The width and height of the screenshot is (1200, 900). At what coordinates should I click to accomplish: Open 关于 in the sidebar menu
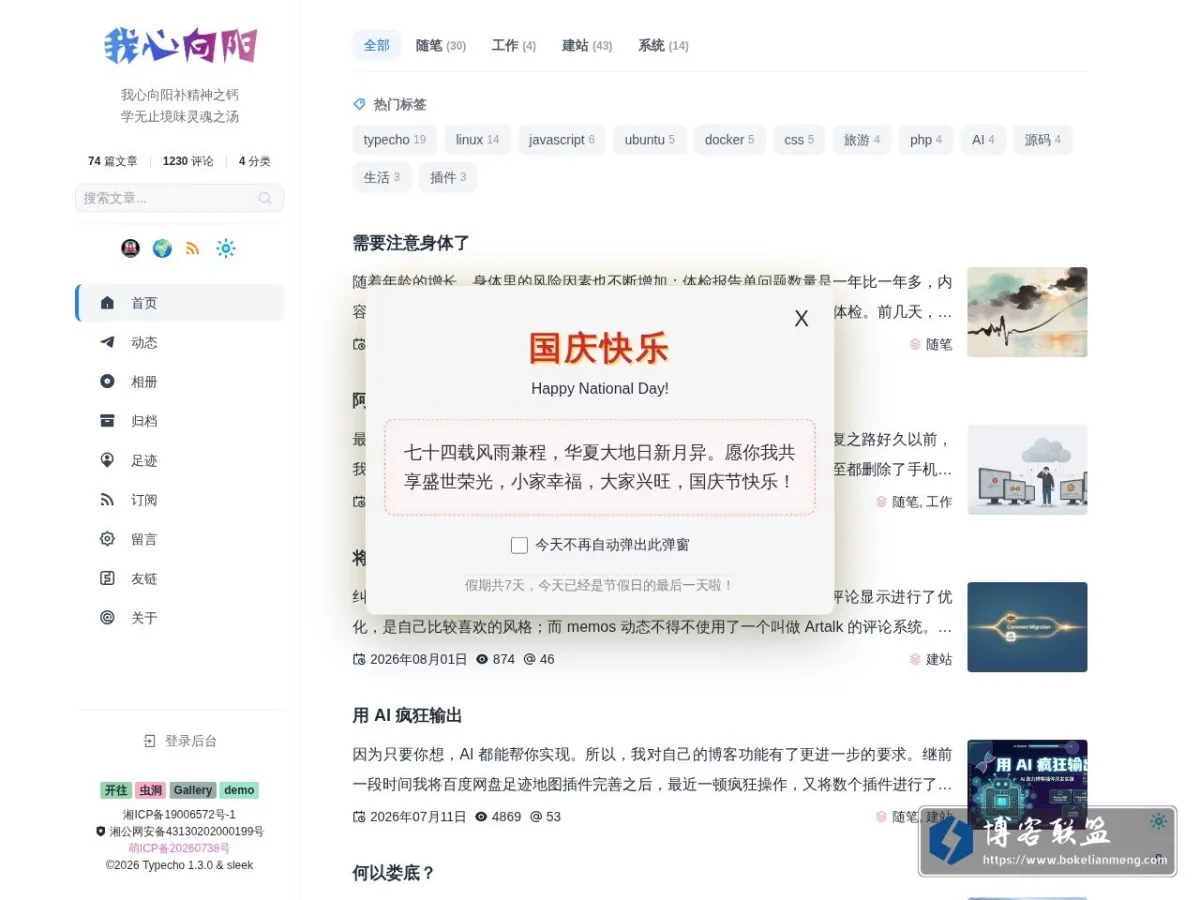coord(180,618)
